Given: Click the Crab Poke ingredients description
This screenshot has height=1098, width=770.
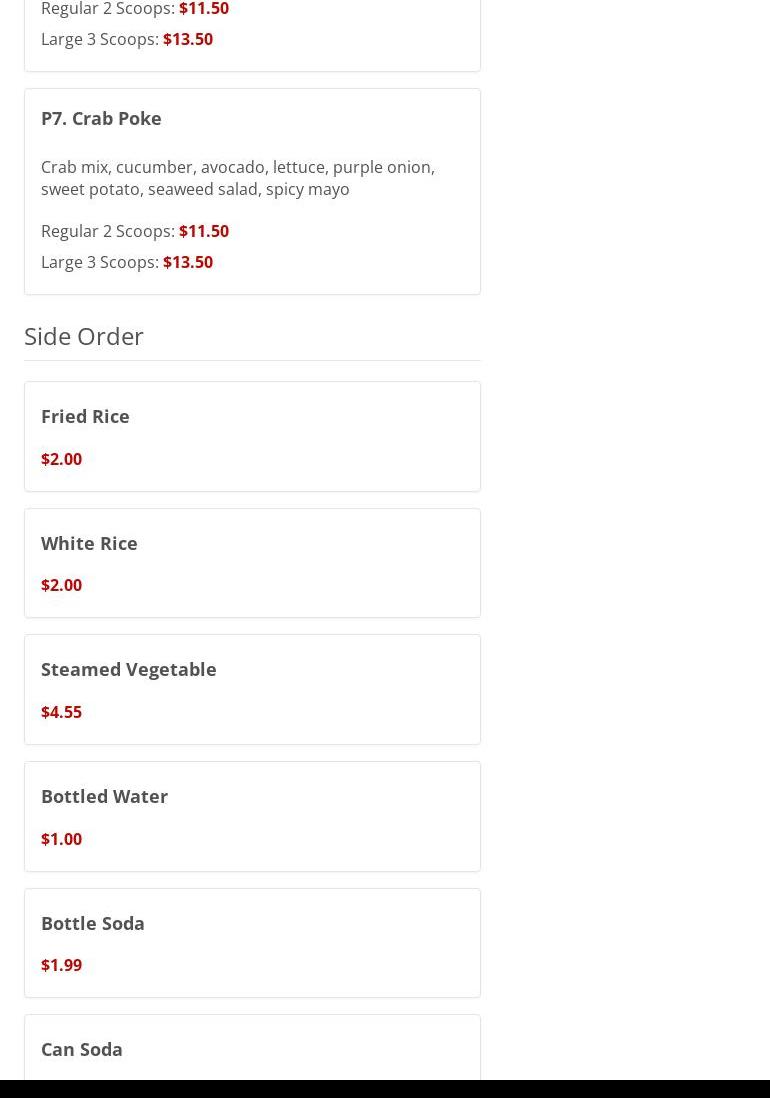Looking at the screenshot, I should pos(237,178).
